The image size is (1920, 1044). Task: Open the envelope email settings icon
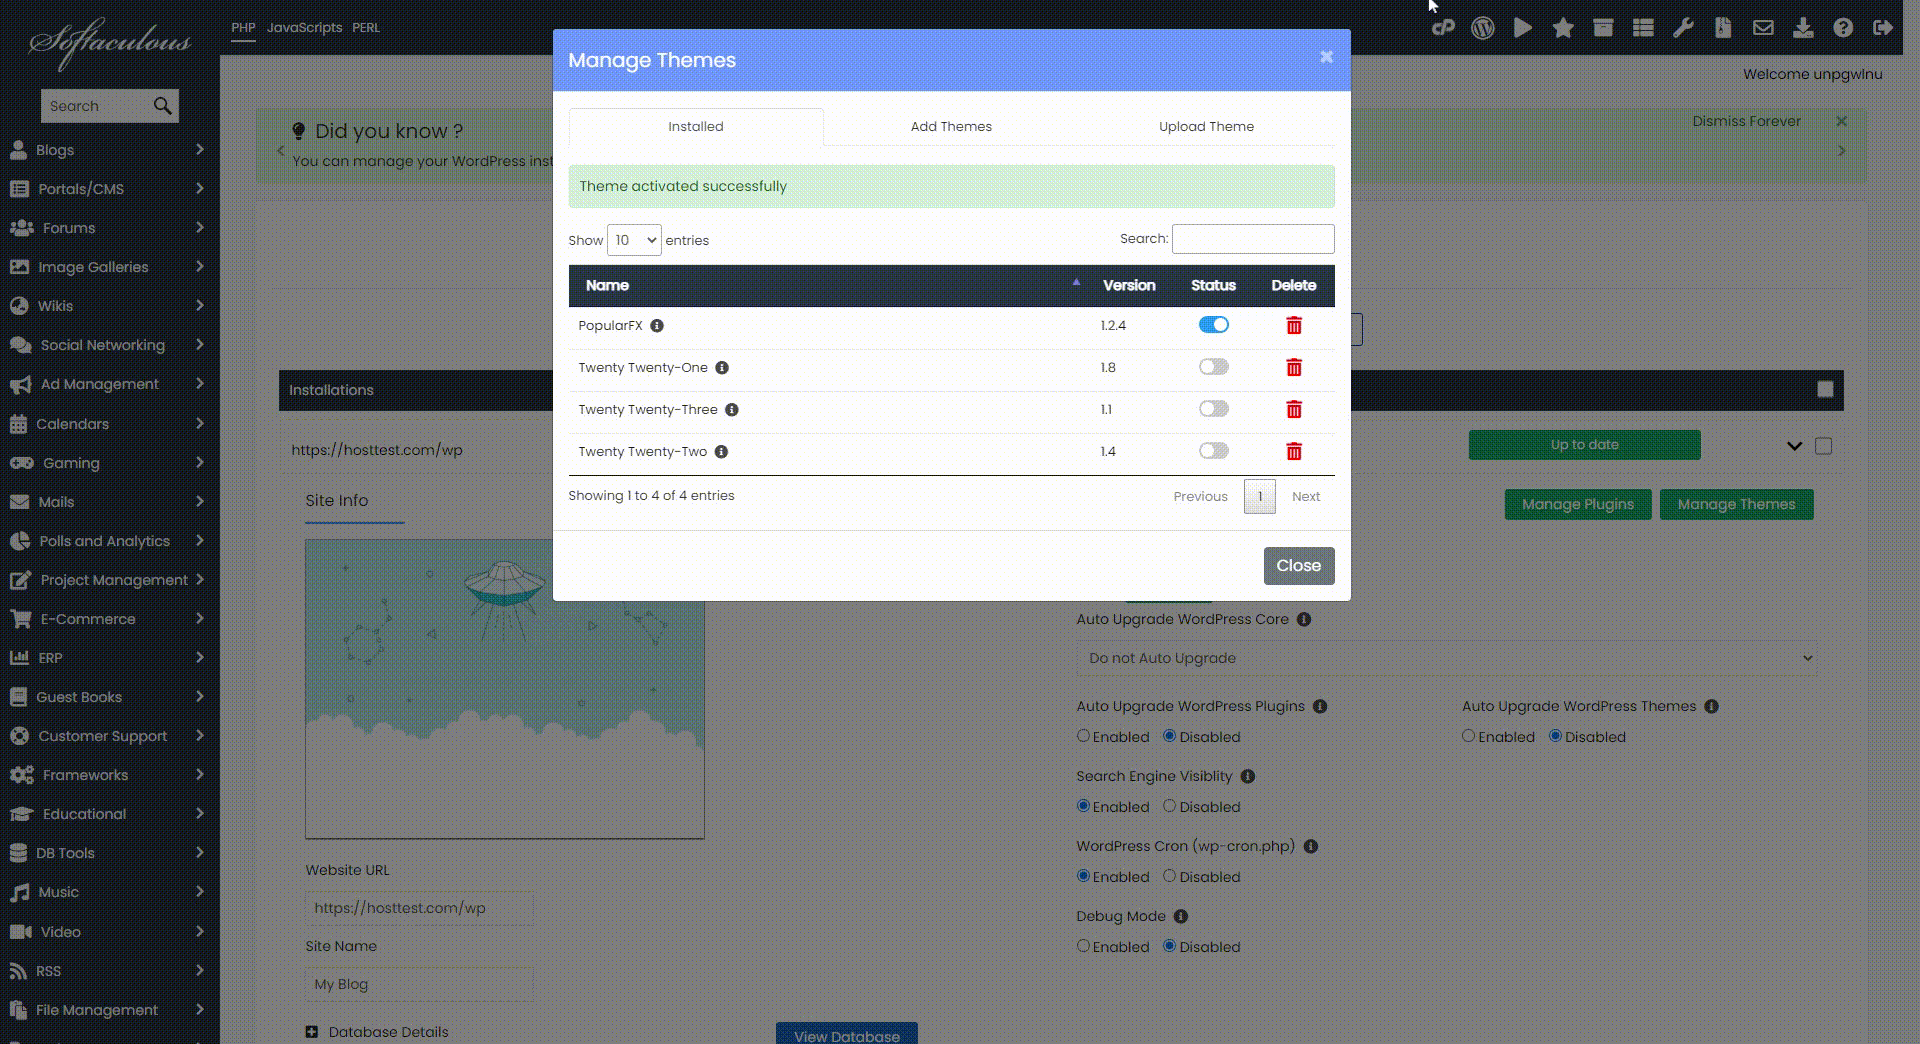pos(1763,28)
